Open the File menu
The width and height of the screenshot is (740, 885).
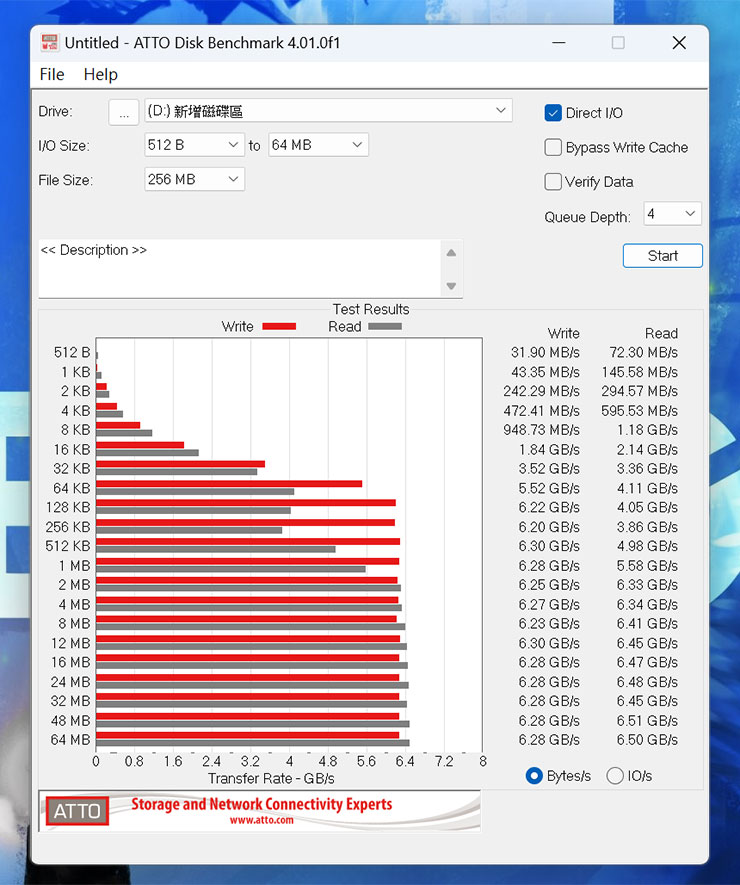tap(52, 75)
